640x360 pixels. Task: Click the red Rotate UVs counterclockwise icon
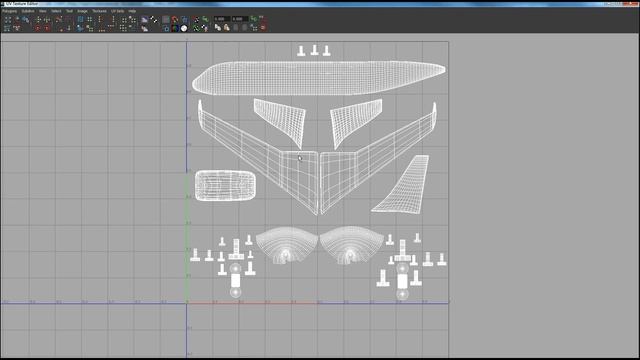38,28
